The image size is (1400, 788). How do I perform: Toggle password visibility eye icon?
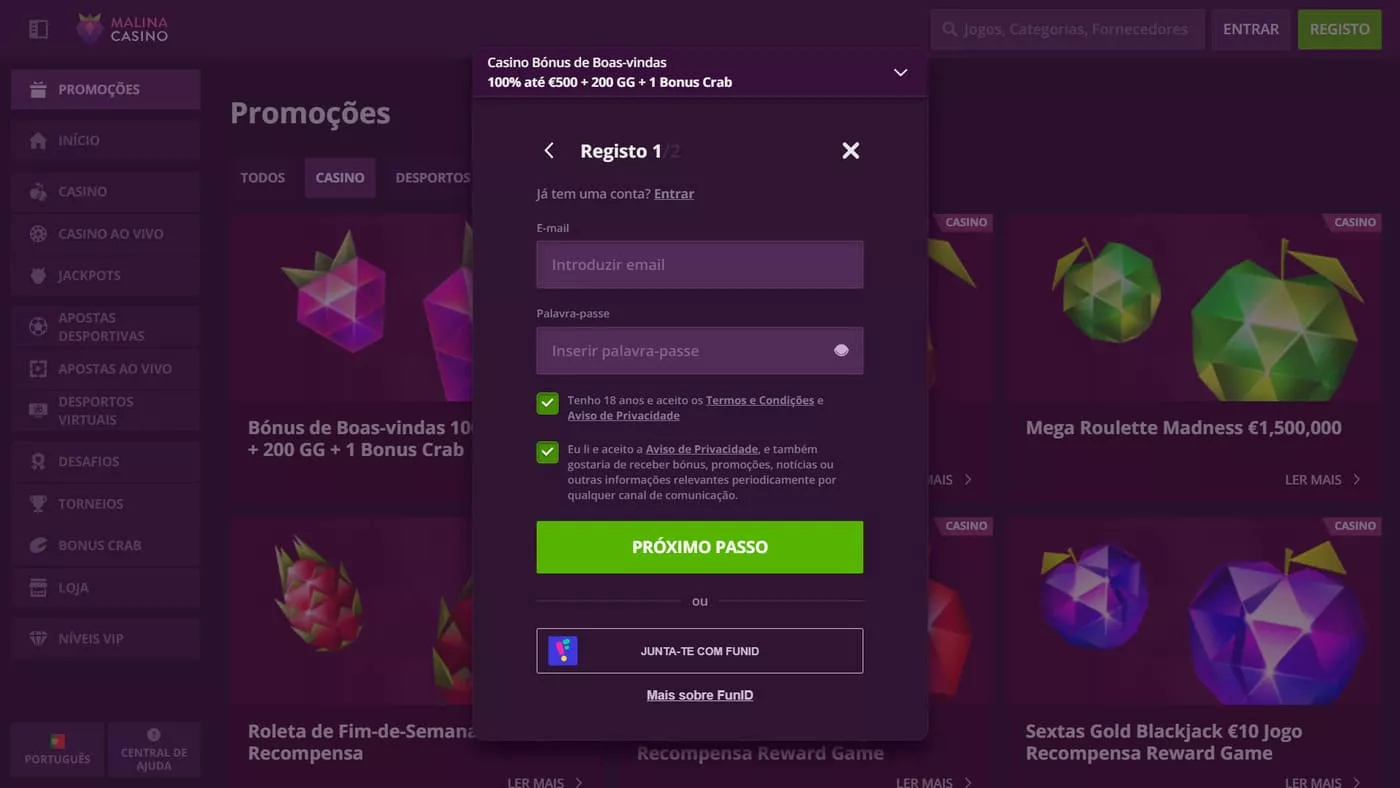[841, 351]
